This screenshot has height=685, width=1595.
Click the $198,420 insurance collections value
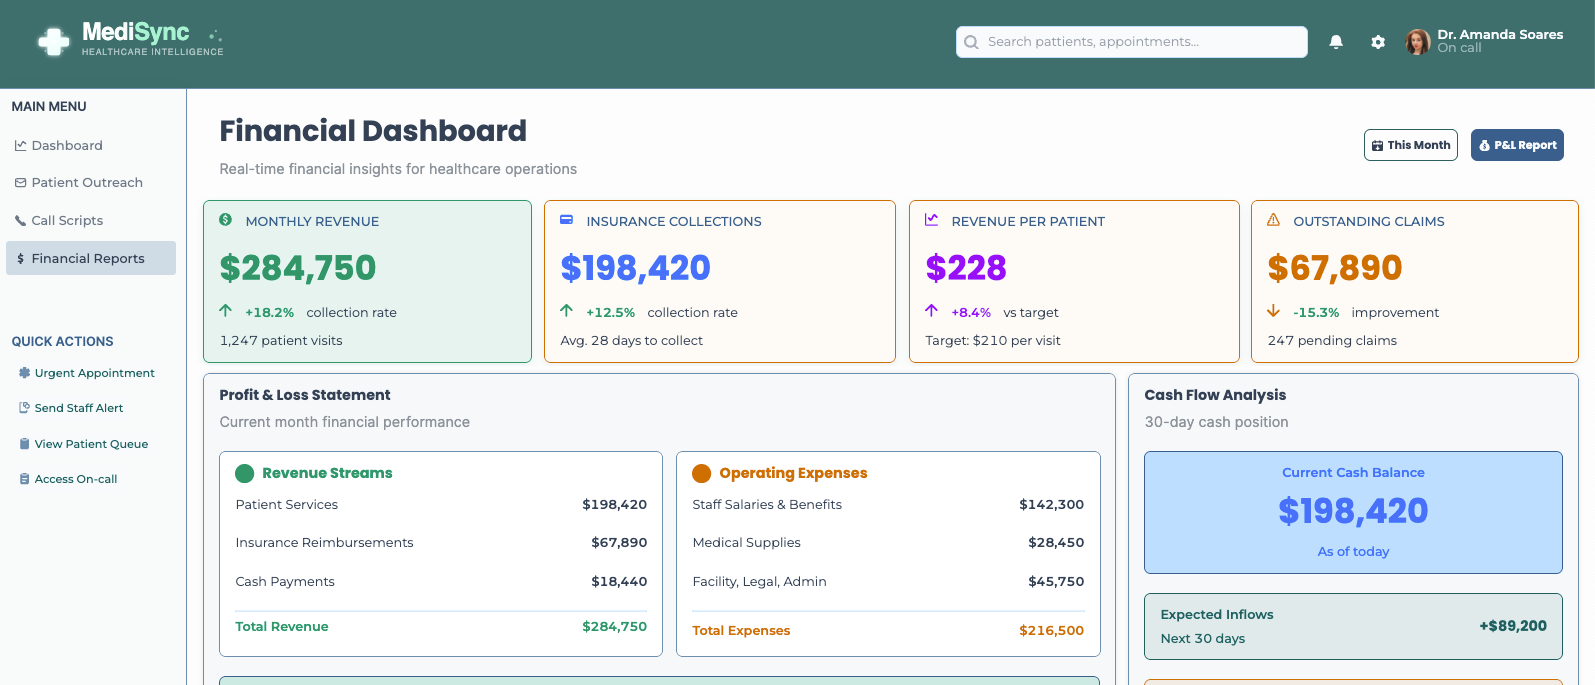[x=635, y=268]
